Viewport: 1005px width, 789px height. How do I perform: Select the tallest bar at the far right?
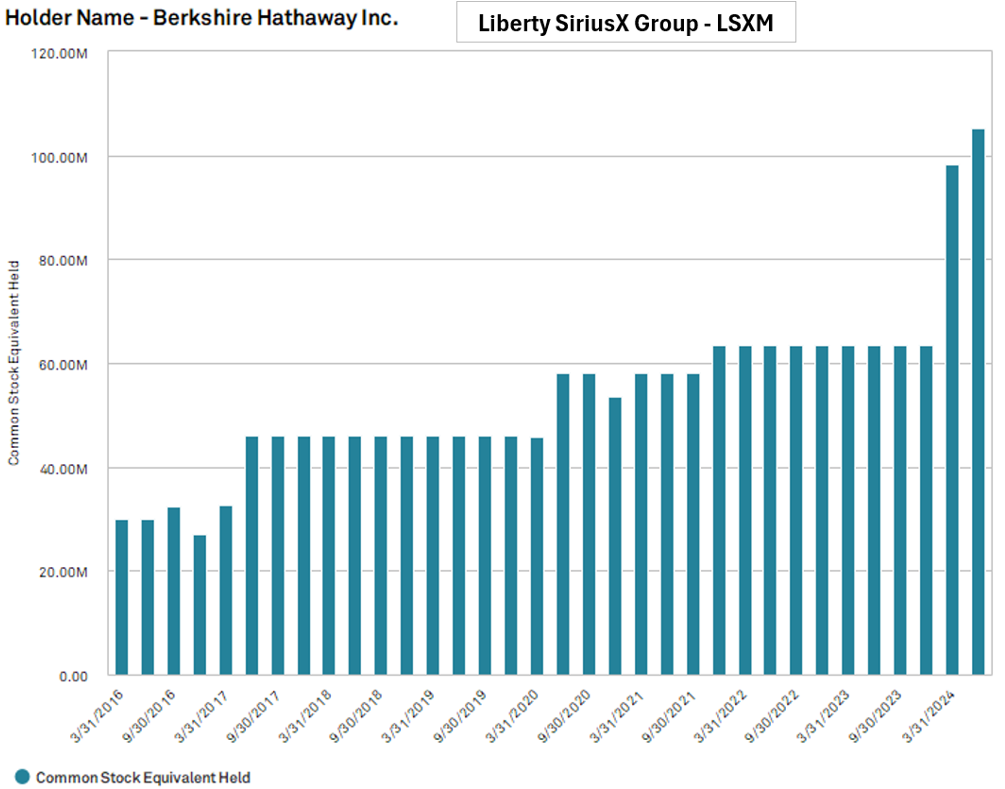pyautogui.click(x=978, y=402)
